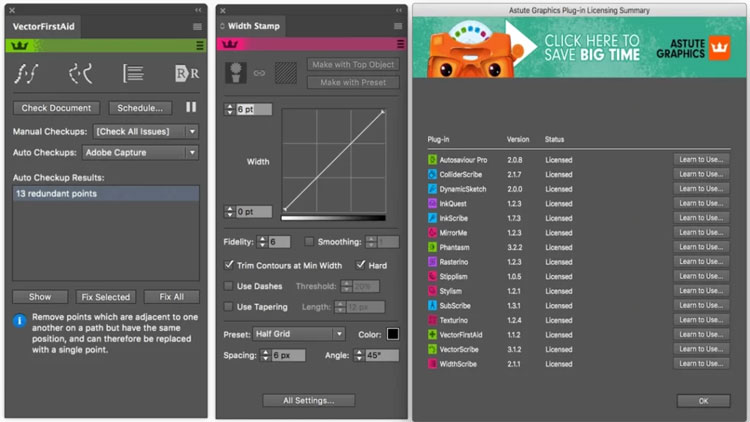This screenshot has width=750, height=422.
Task: Click the VectorFirstAid plug-in icon in list
Action: [432, 335]
